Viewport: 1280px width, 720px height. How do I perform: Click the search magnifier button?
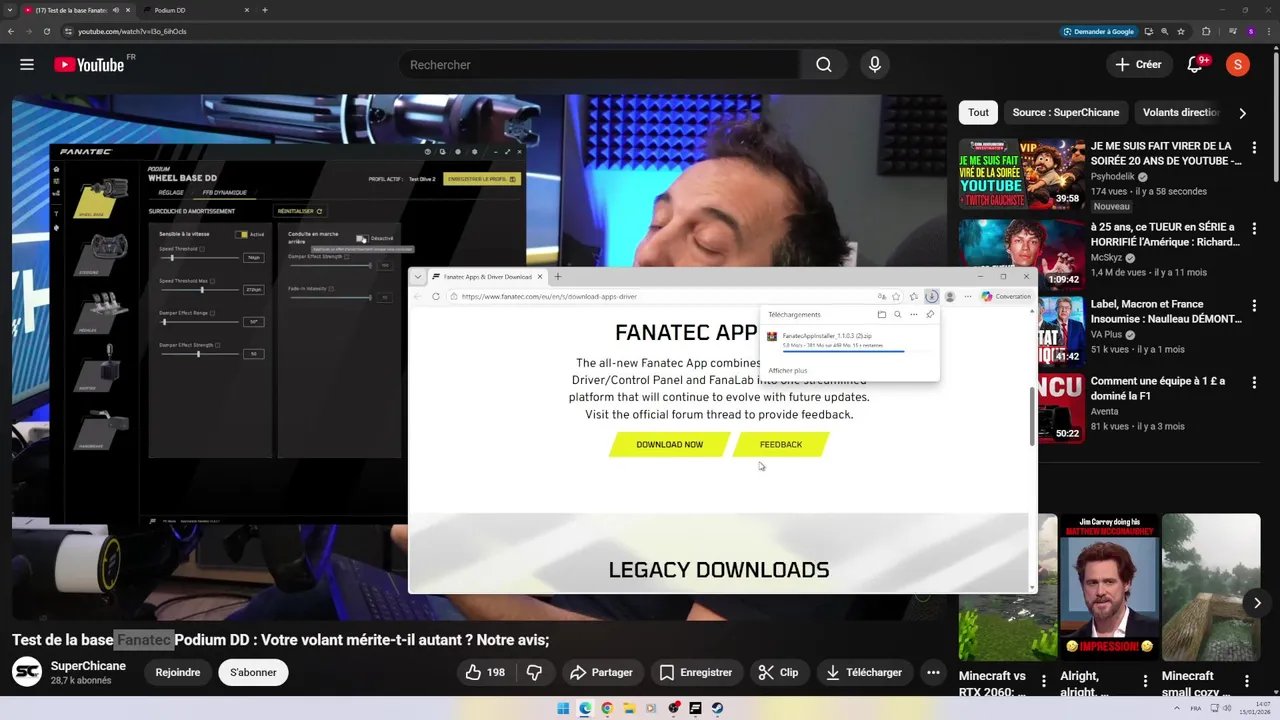(823, 65)
